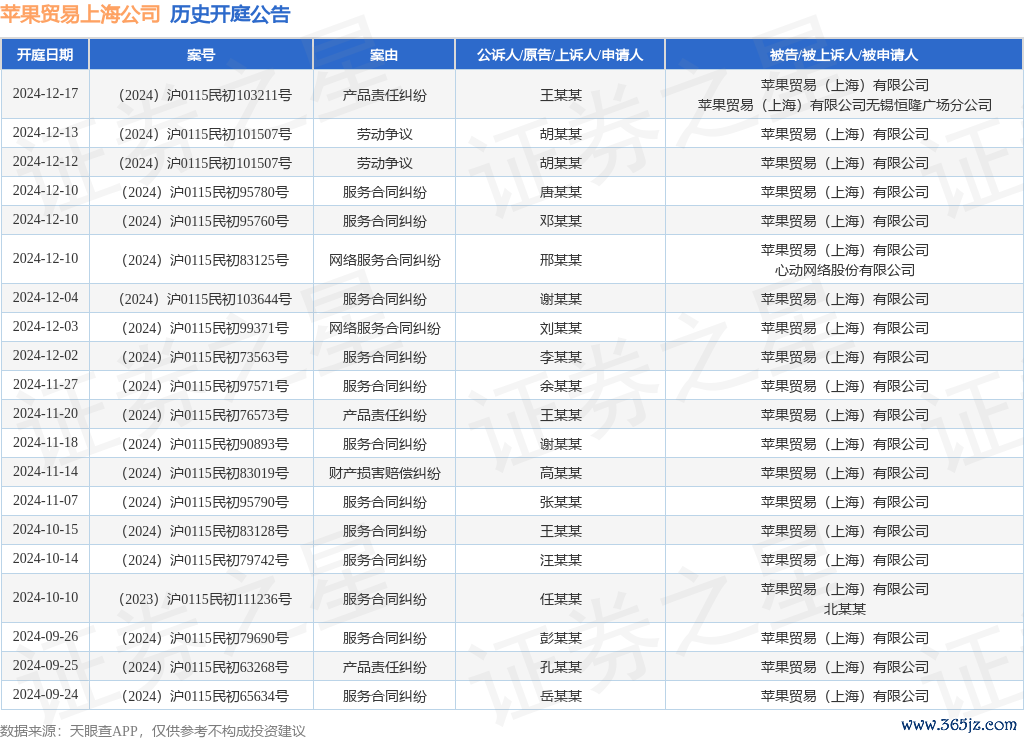Select the date 2024-11-27
Screen dimensions: 1024x740
(x=45, y=384)
